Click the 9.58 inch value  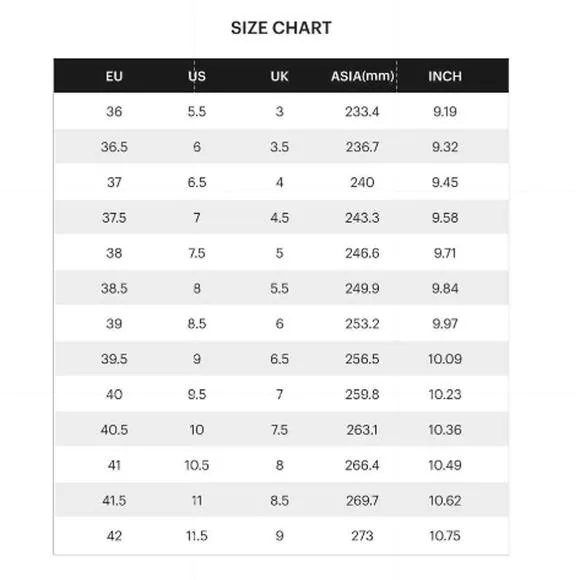445,218
